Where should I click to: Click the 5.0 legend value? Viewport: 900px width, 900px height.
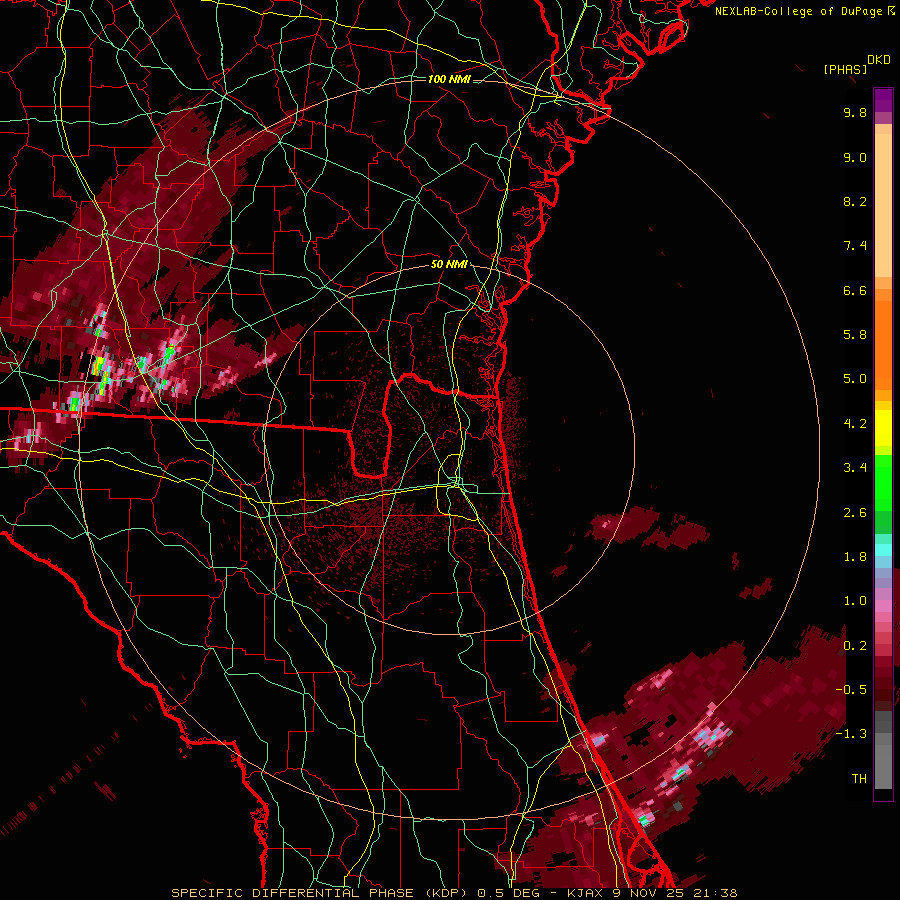[855, 379]
